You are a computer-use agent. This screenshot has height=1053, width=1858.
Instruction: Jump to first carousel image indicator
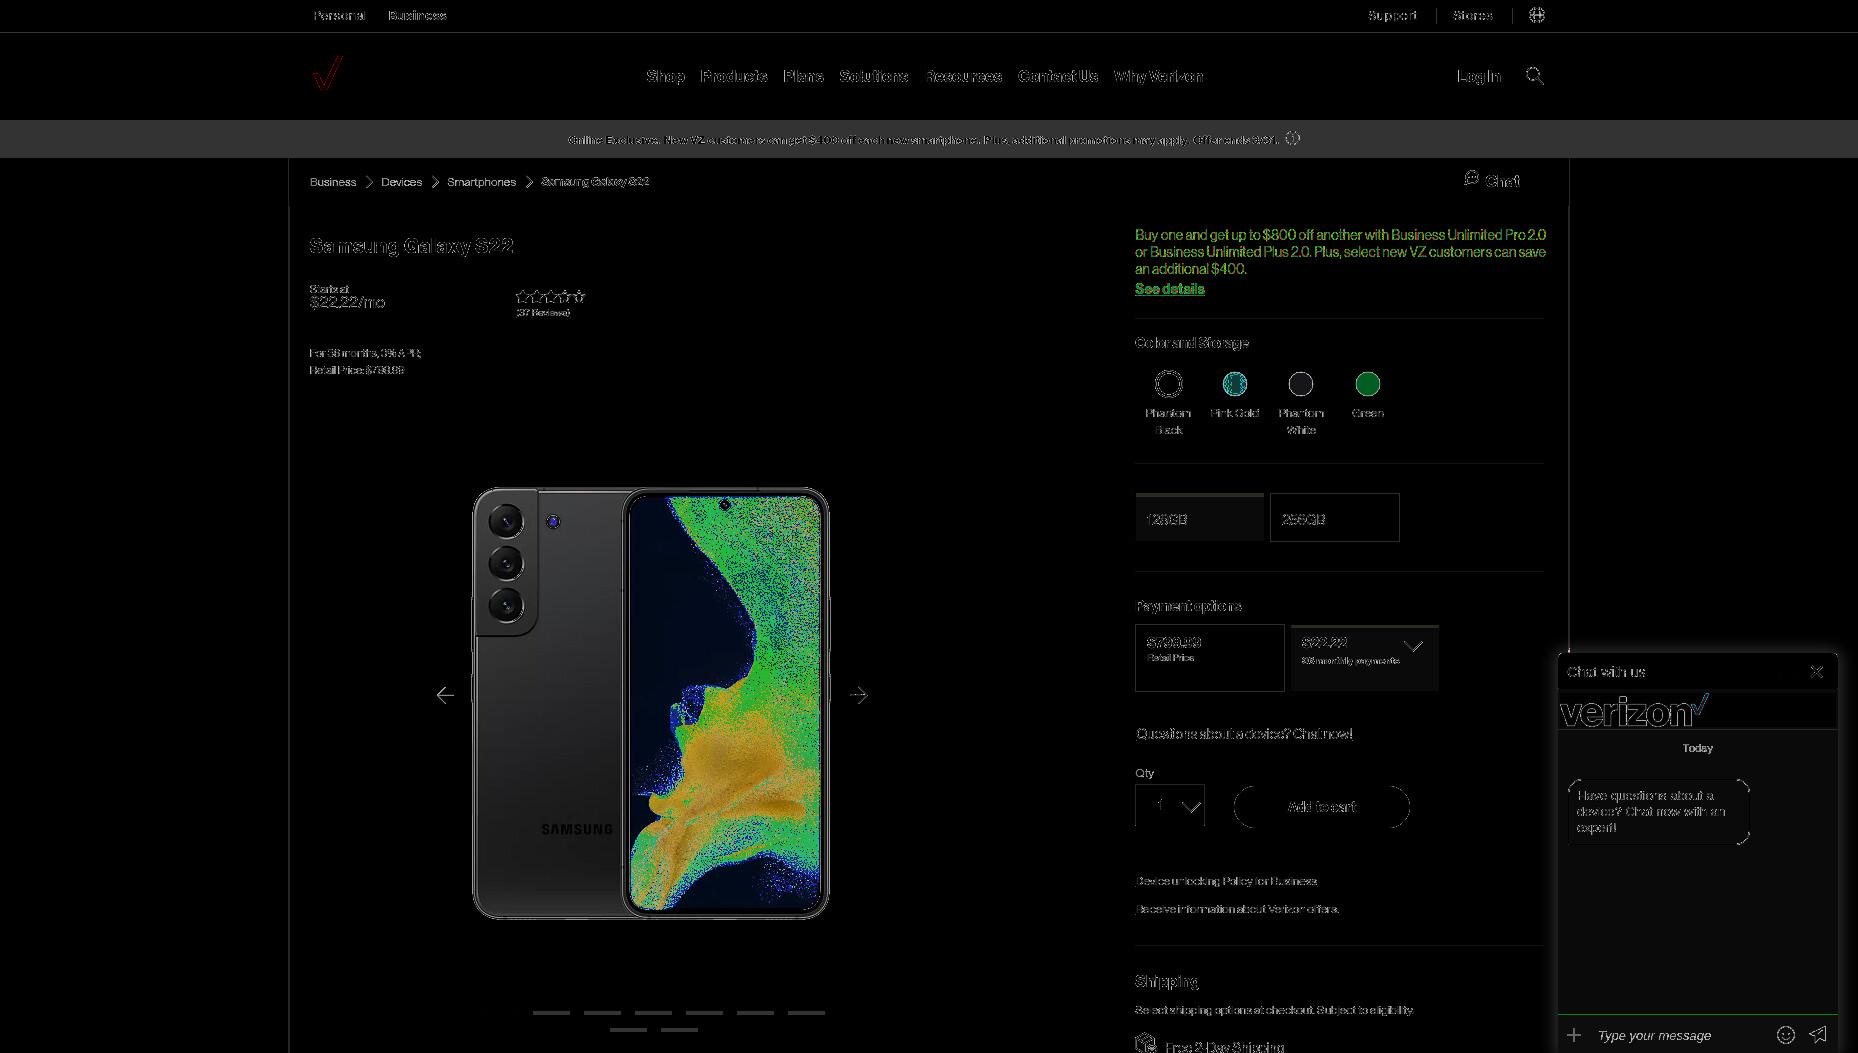click(x=551, y=1013)
